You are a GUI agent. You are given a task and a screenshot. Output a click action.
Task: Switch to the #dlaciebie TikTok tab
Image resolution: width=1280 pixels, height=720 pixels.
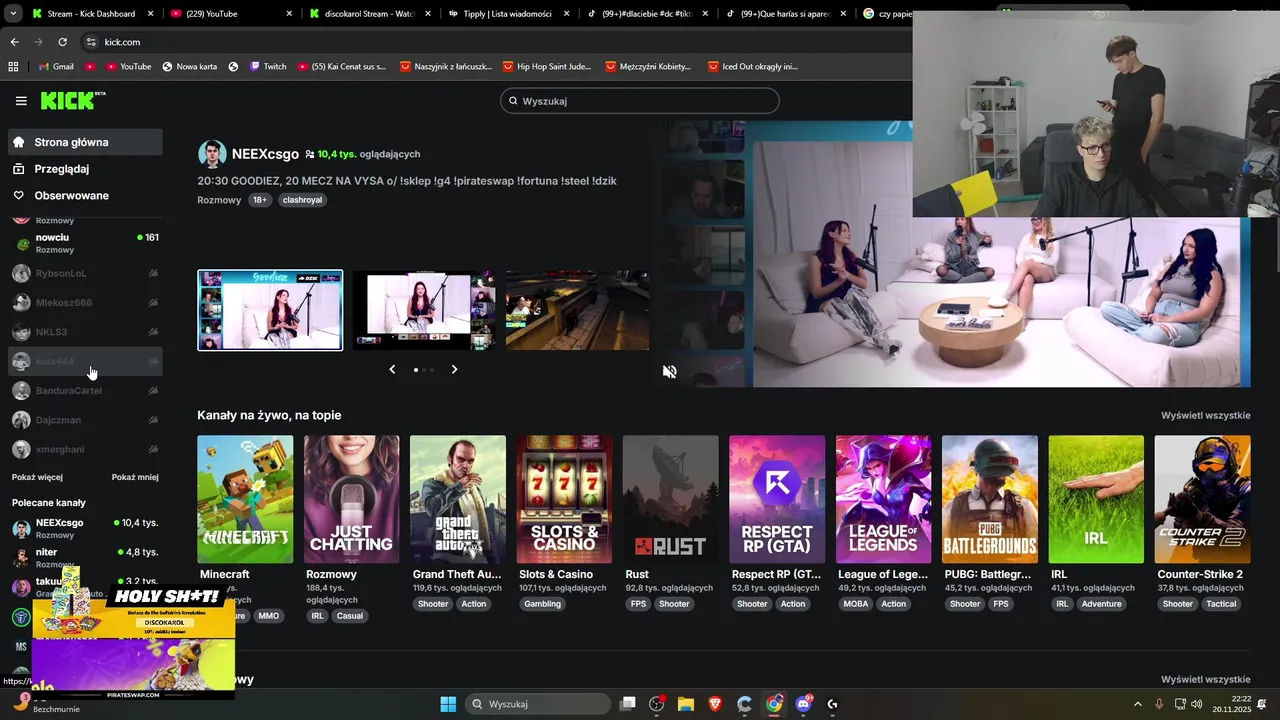click(x=647, y=14)
